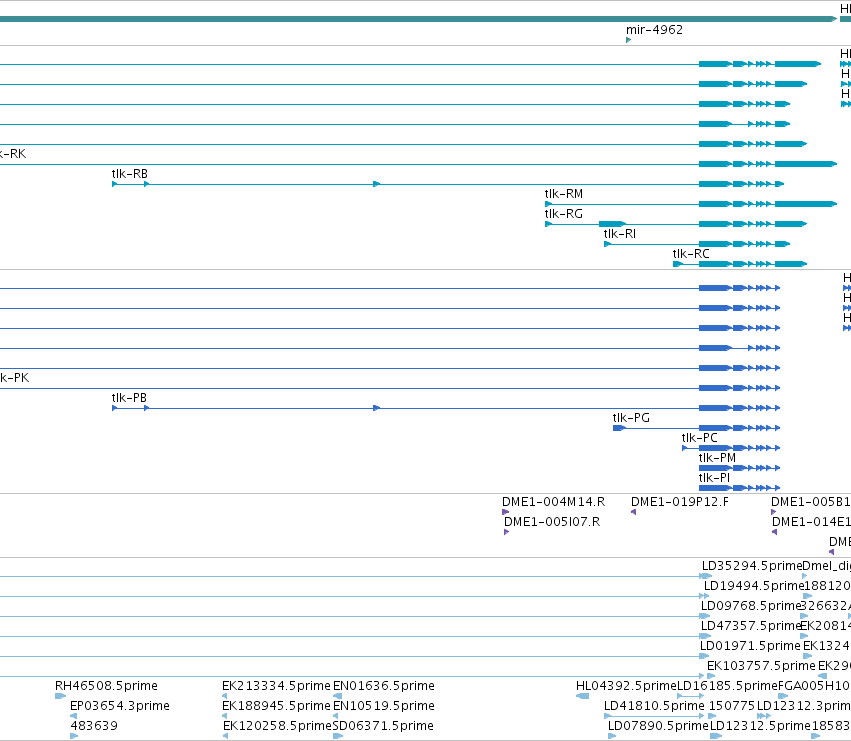
Task: Select the LD19494.5prime EST label
Action: (753, 586)
